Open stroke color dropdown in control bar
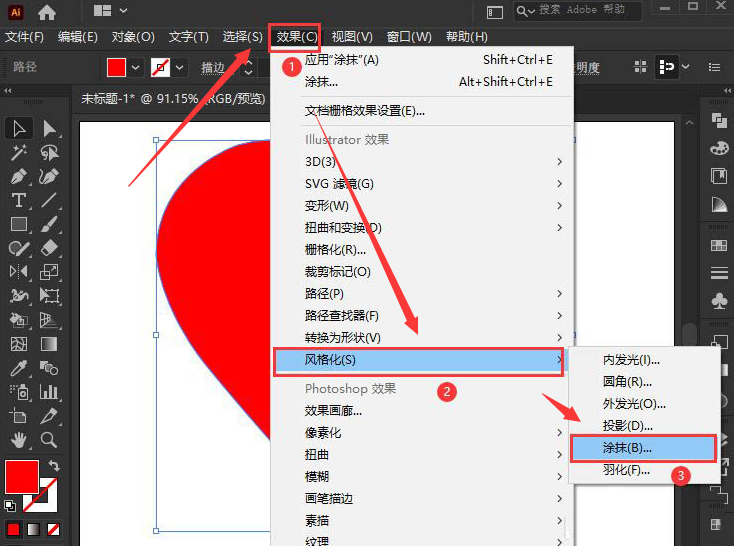Viewport: 734px width, 546px height. (179, 67)
